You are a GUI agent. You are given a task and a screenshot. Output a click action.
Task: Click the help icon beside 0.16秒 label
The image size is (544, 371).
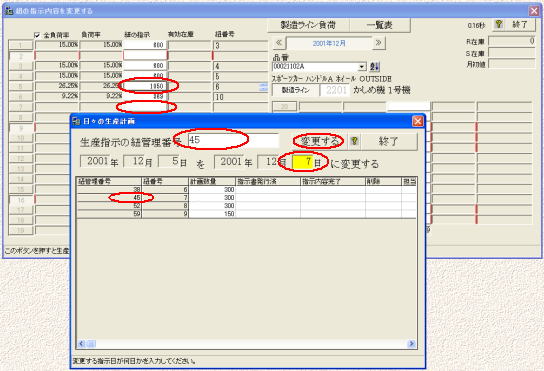[499, 24]
